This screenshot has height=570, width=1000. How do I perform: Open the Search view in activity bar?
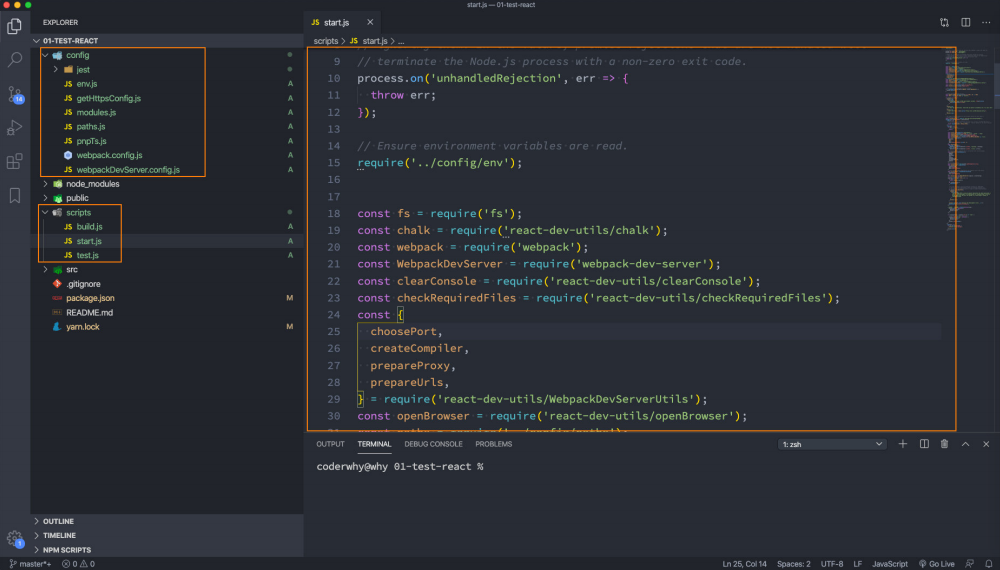[15, 60]
